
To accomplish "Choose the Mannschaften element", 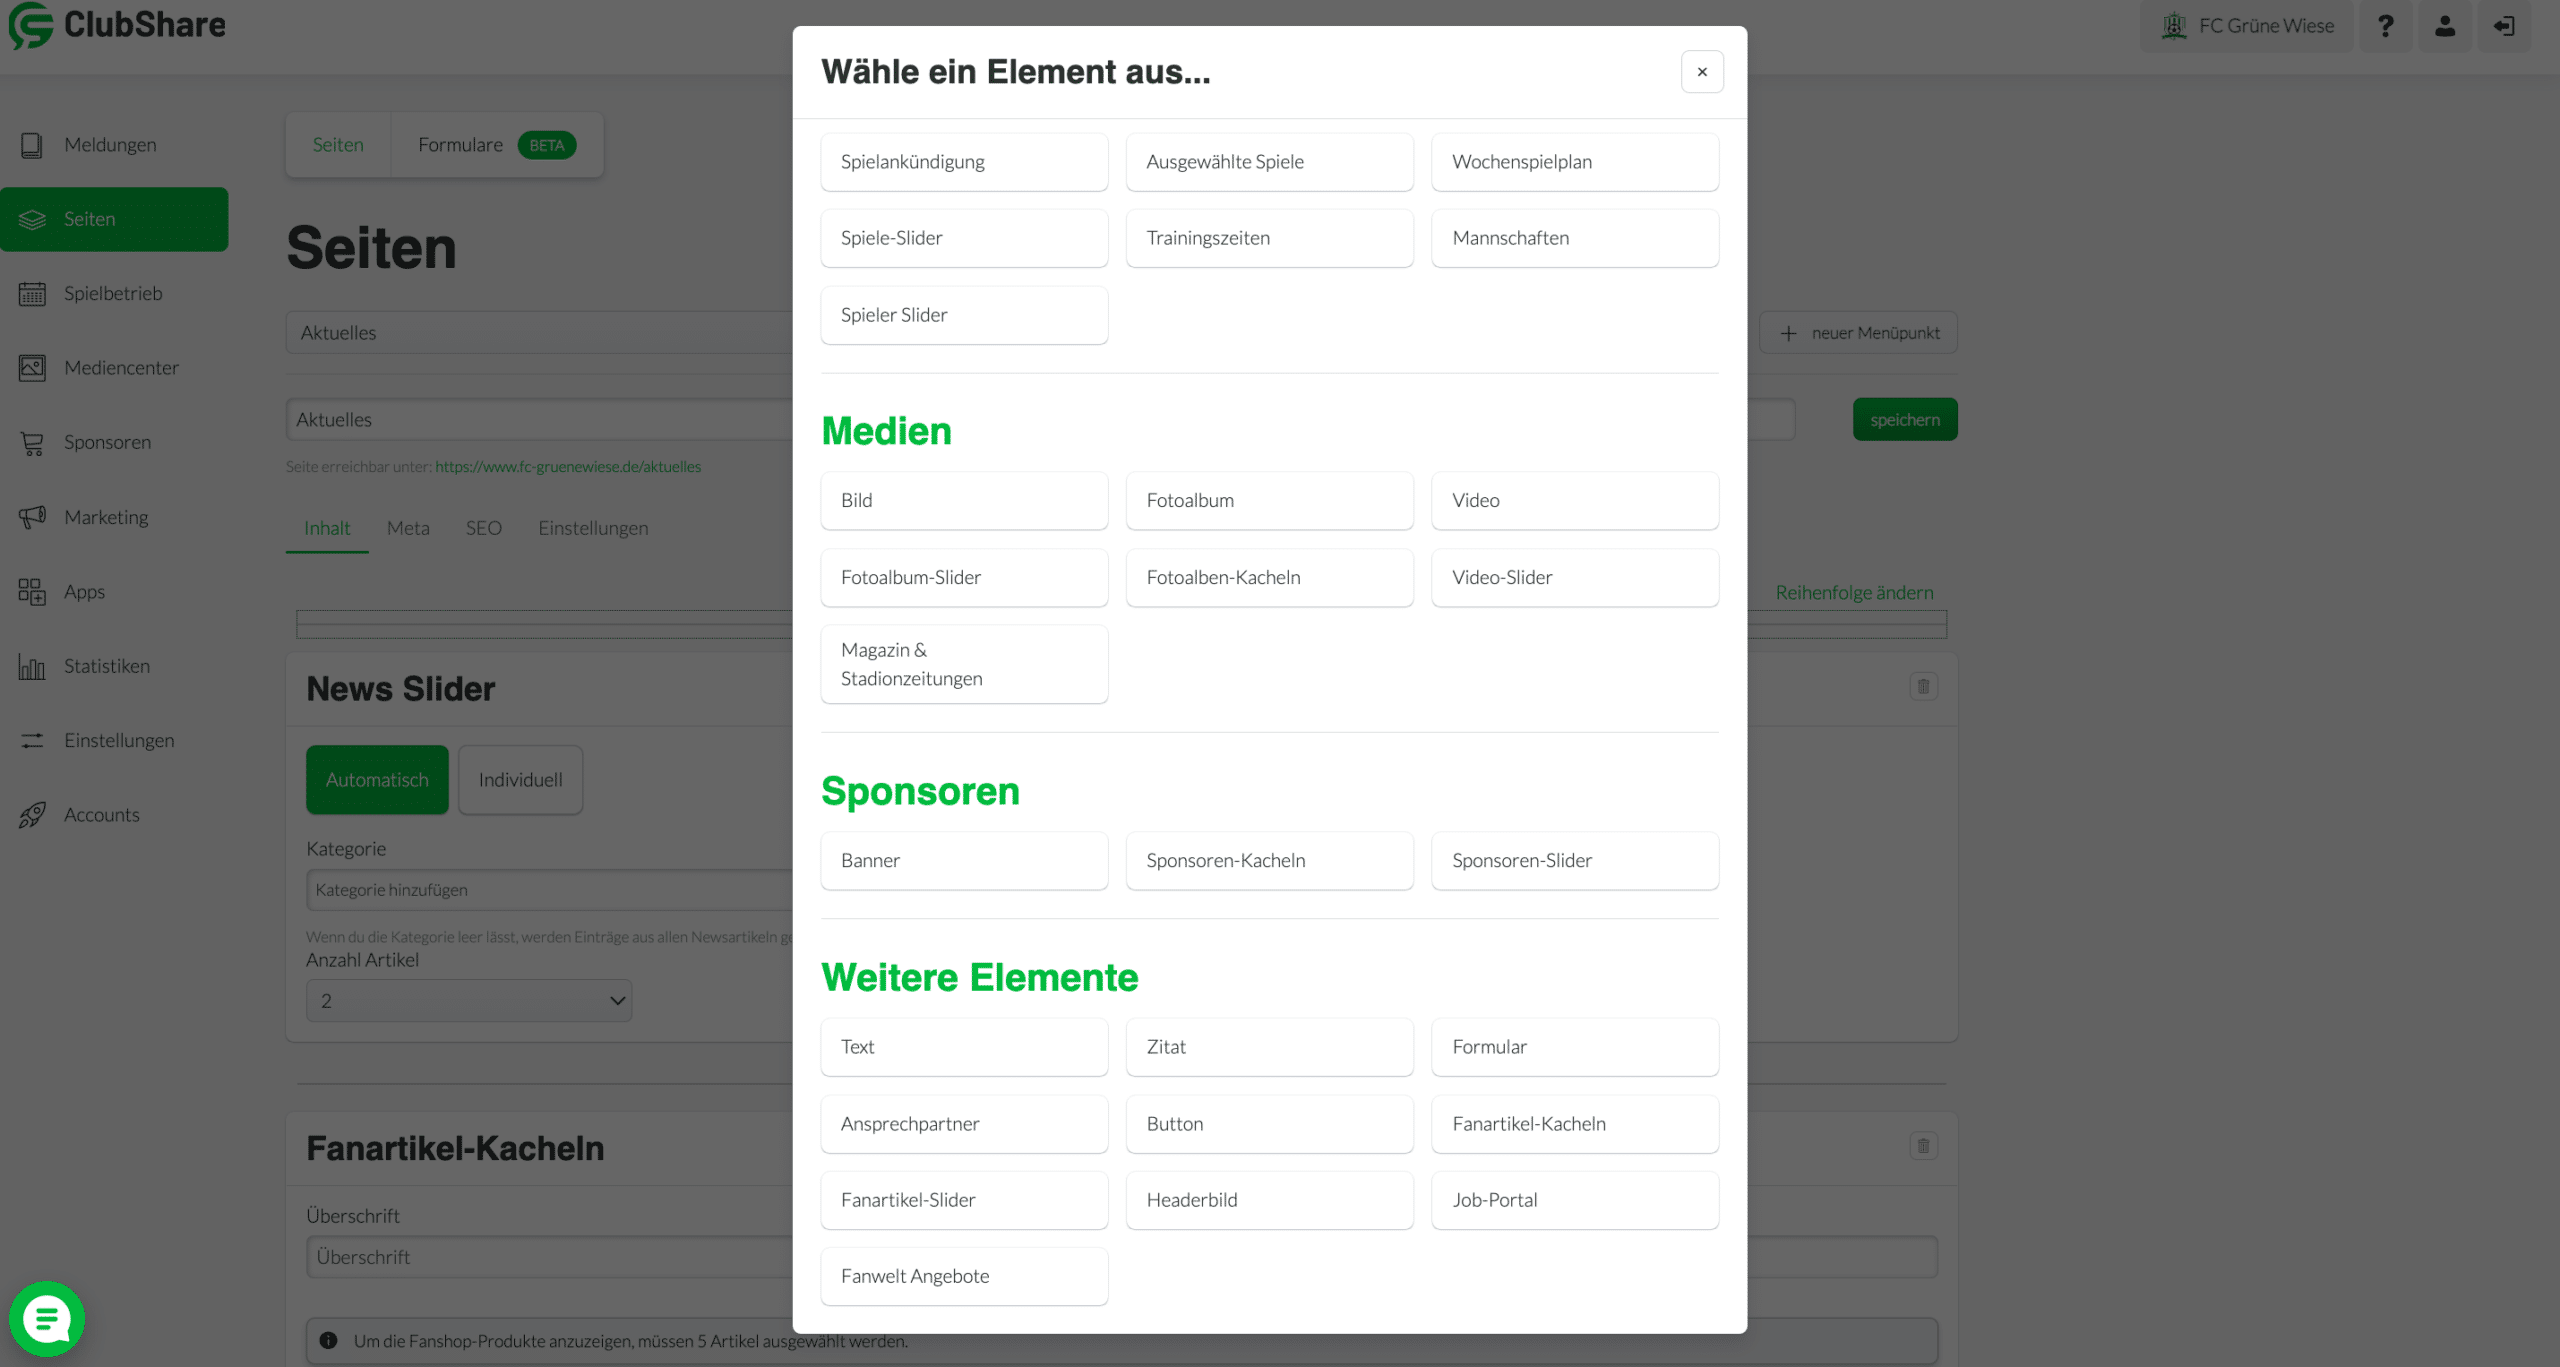I will click(x=1575, y=238).
